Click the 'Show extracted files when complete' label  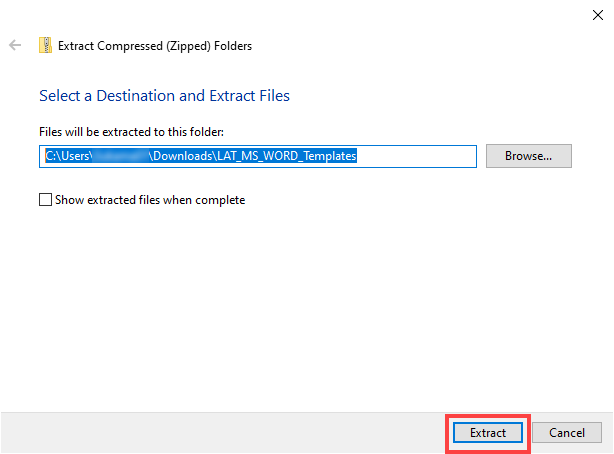[x=150, y=200]
